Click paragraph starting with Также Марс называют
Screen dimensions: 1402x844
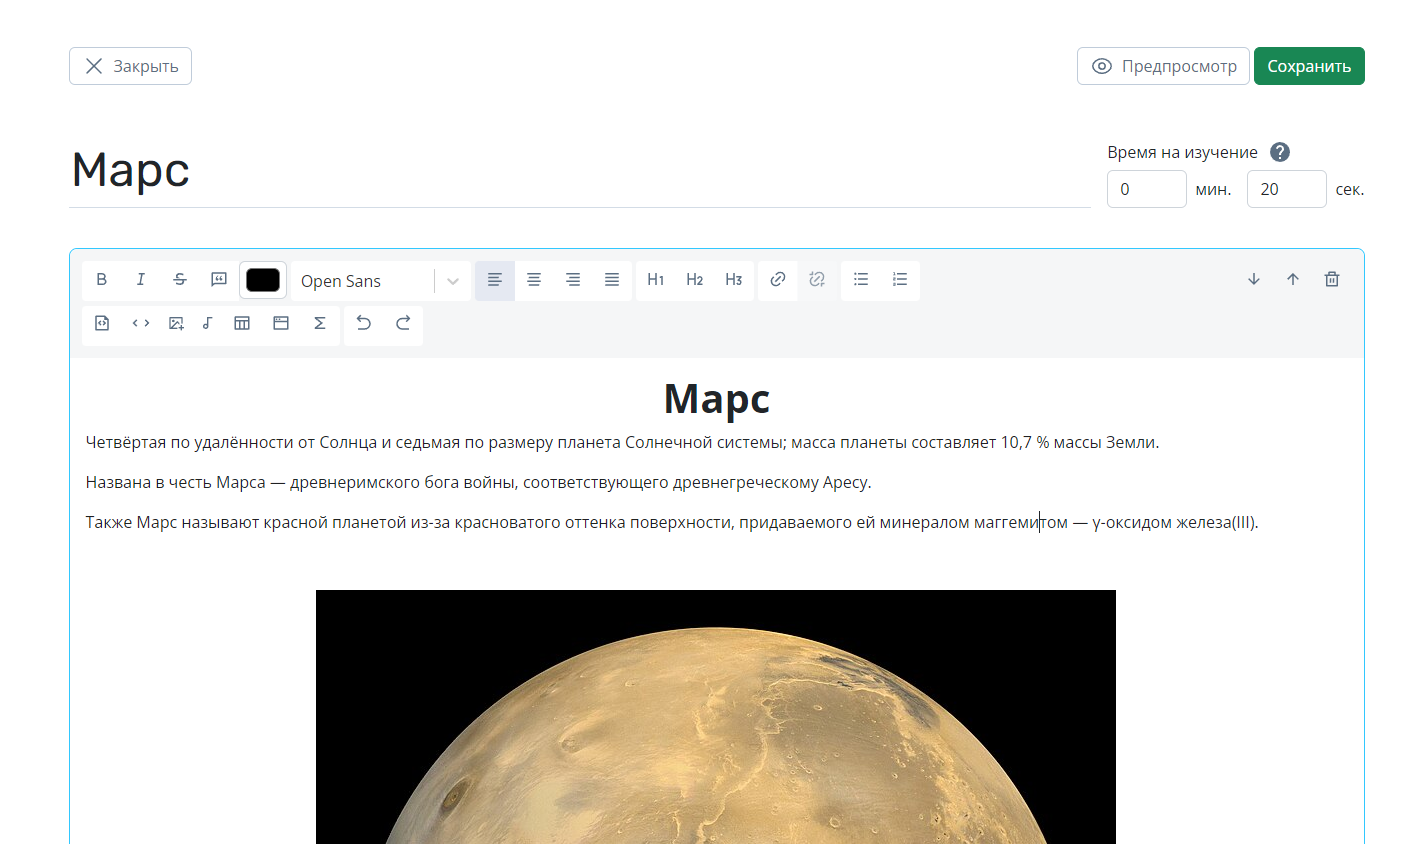[x=672, y=522]
